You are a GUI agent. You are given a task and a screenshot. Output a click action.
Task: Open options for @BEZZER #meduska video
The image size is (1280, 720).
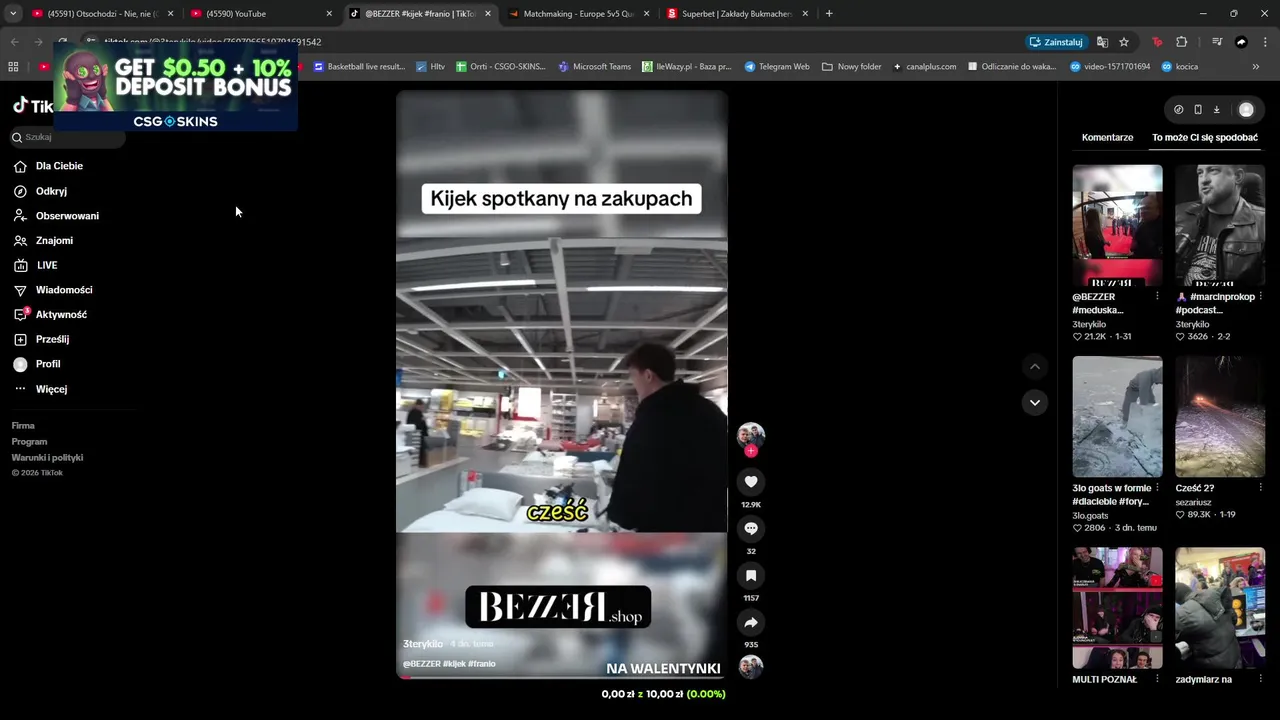pyautogui.click(x=1157, y=297)
